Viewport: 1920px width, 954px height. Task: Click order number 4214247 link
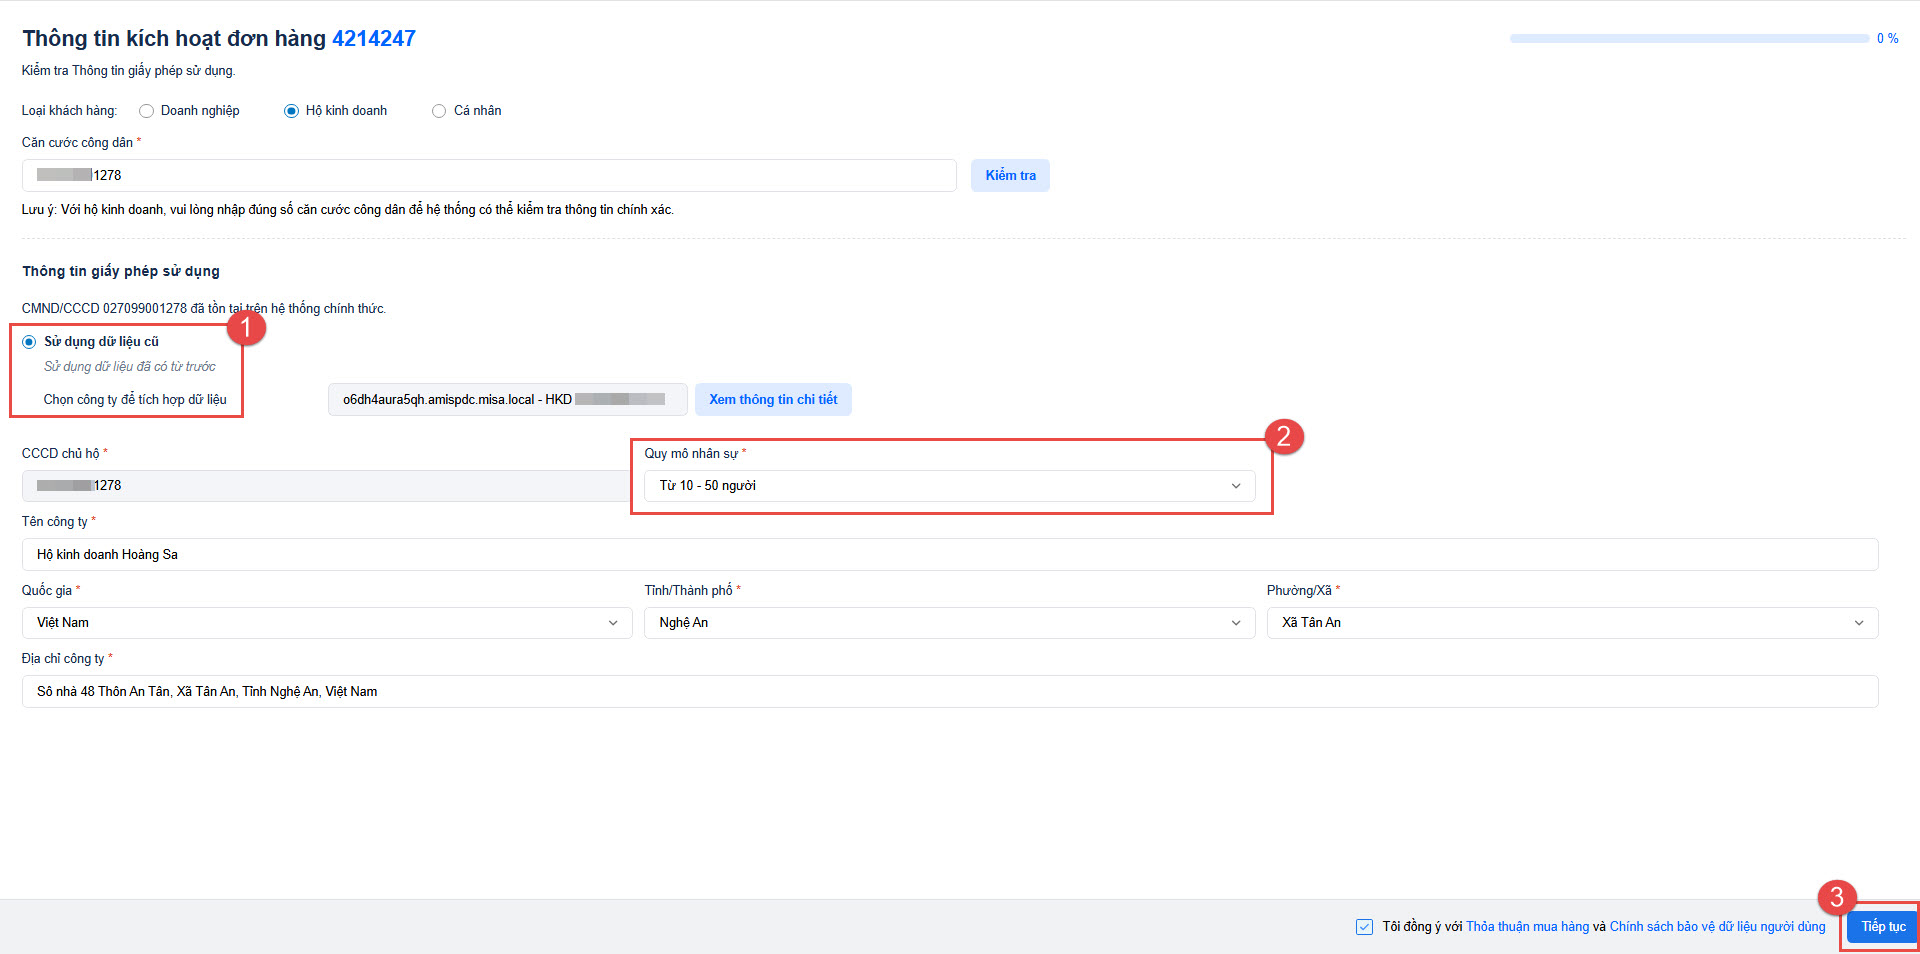(x=374, y=39)
